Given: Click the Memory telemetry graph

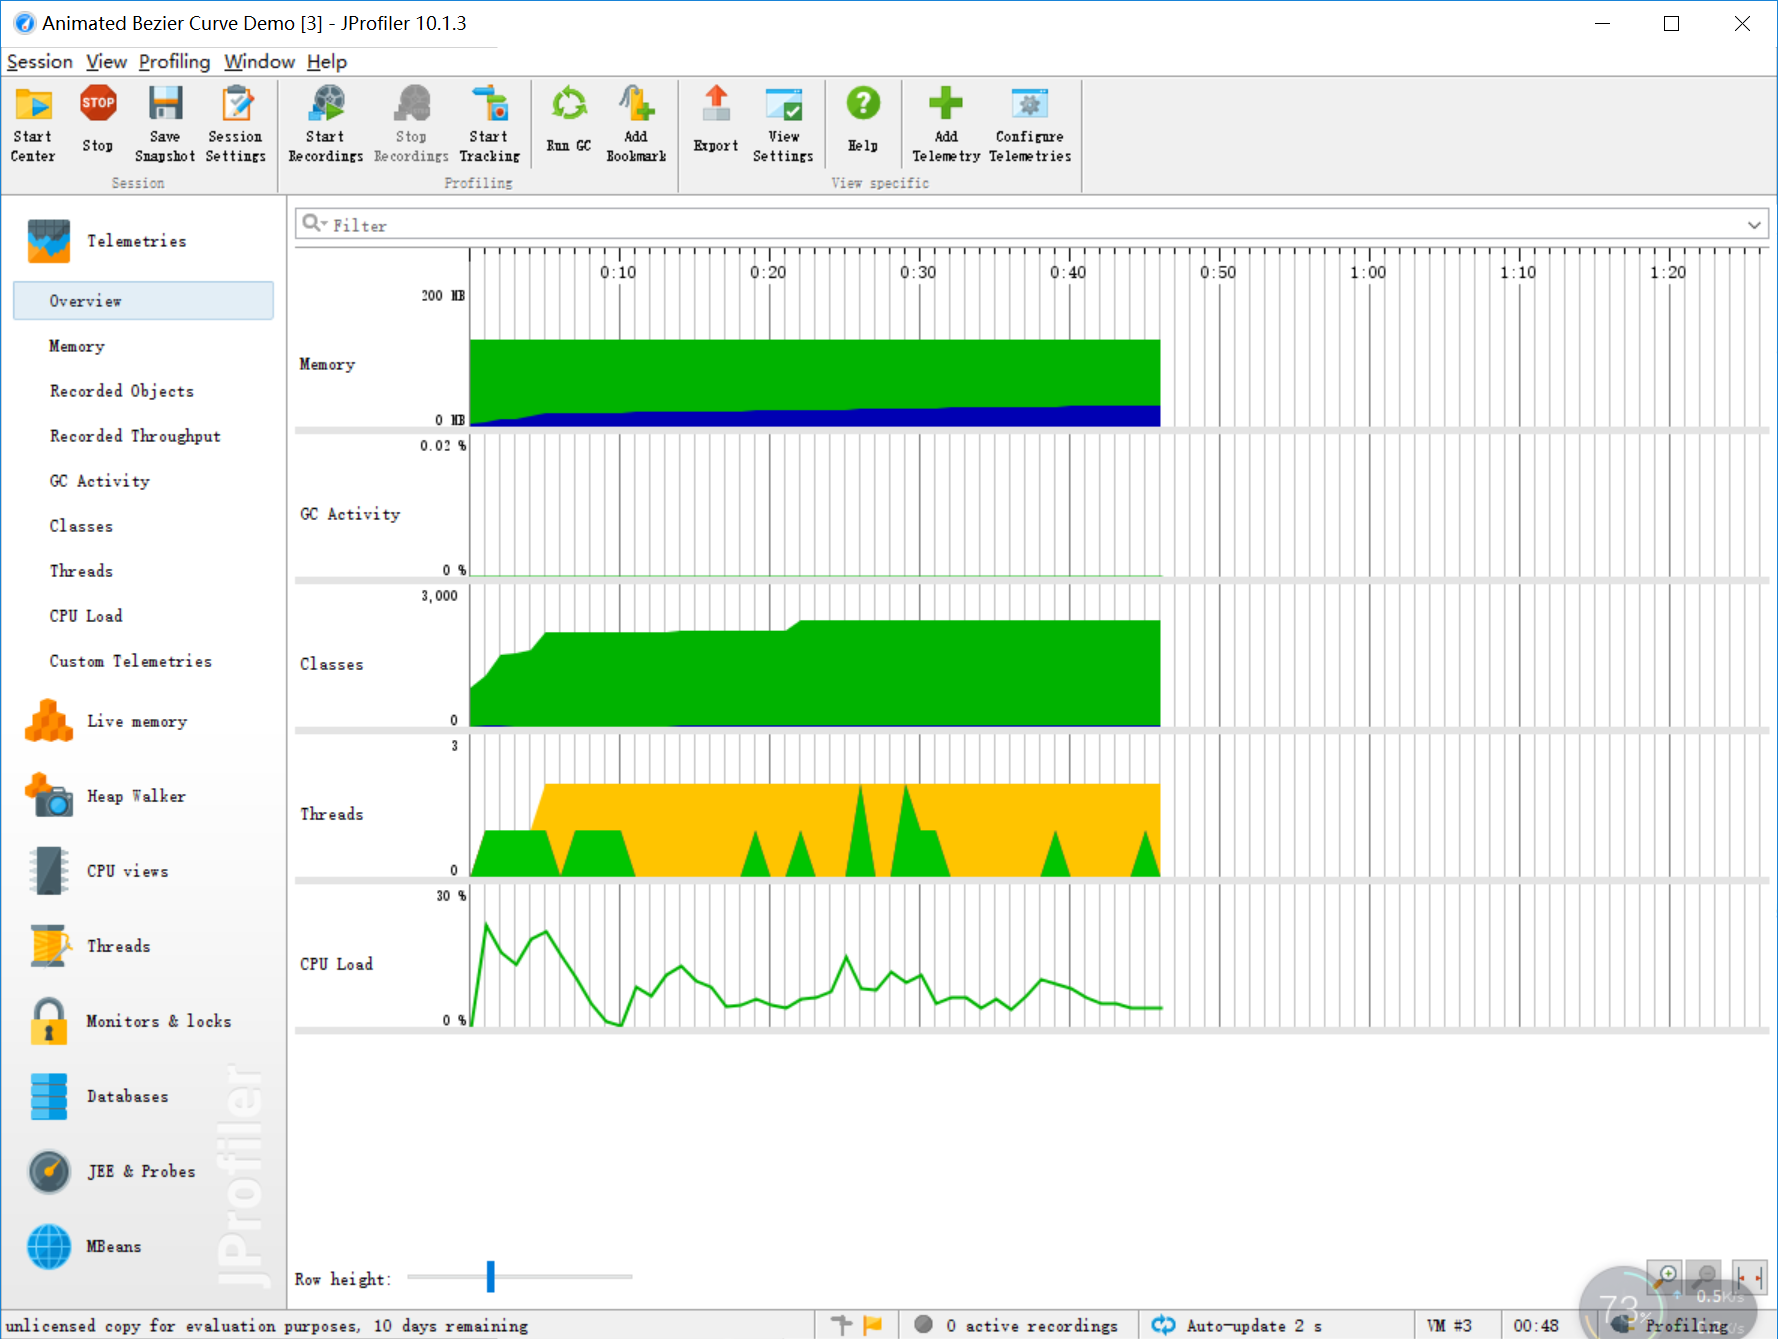Looking at the screenshot, I should [815, 383].
